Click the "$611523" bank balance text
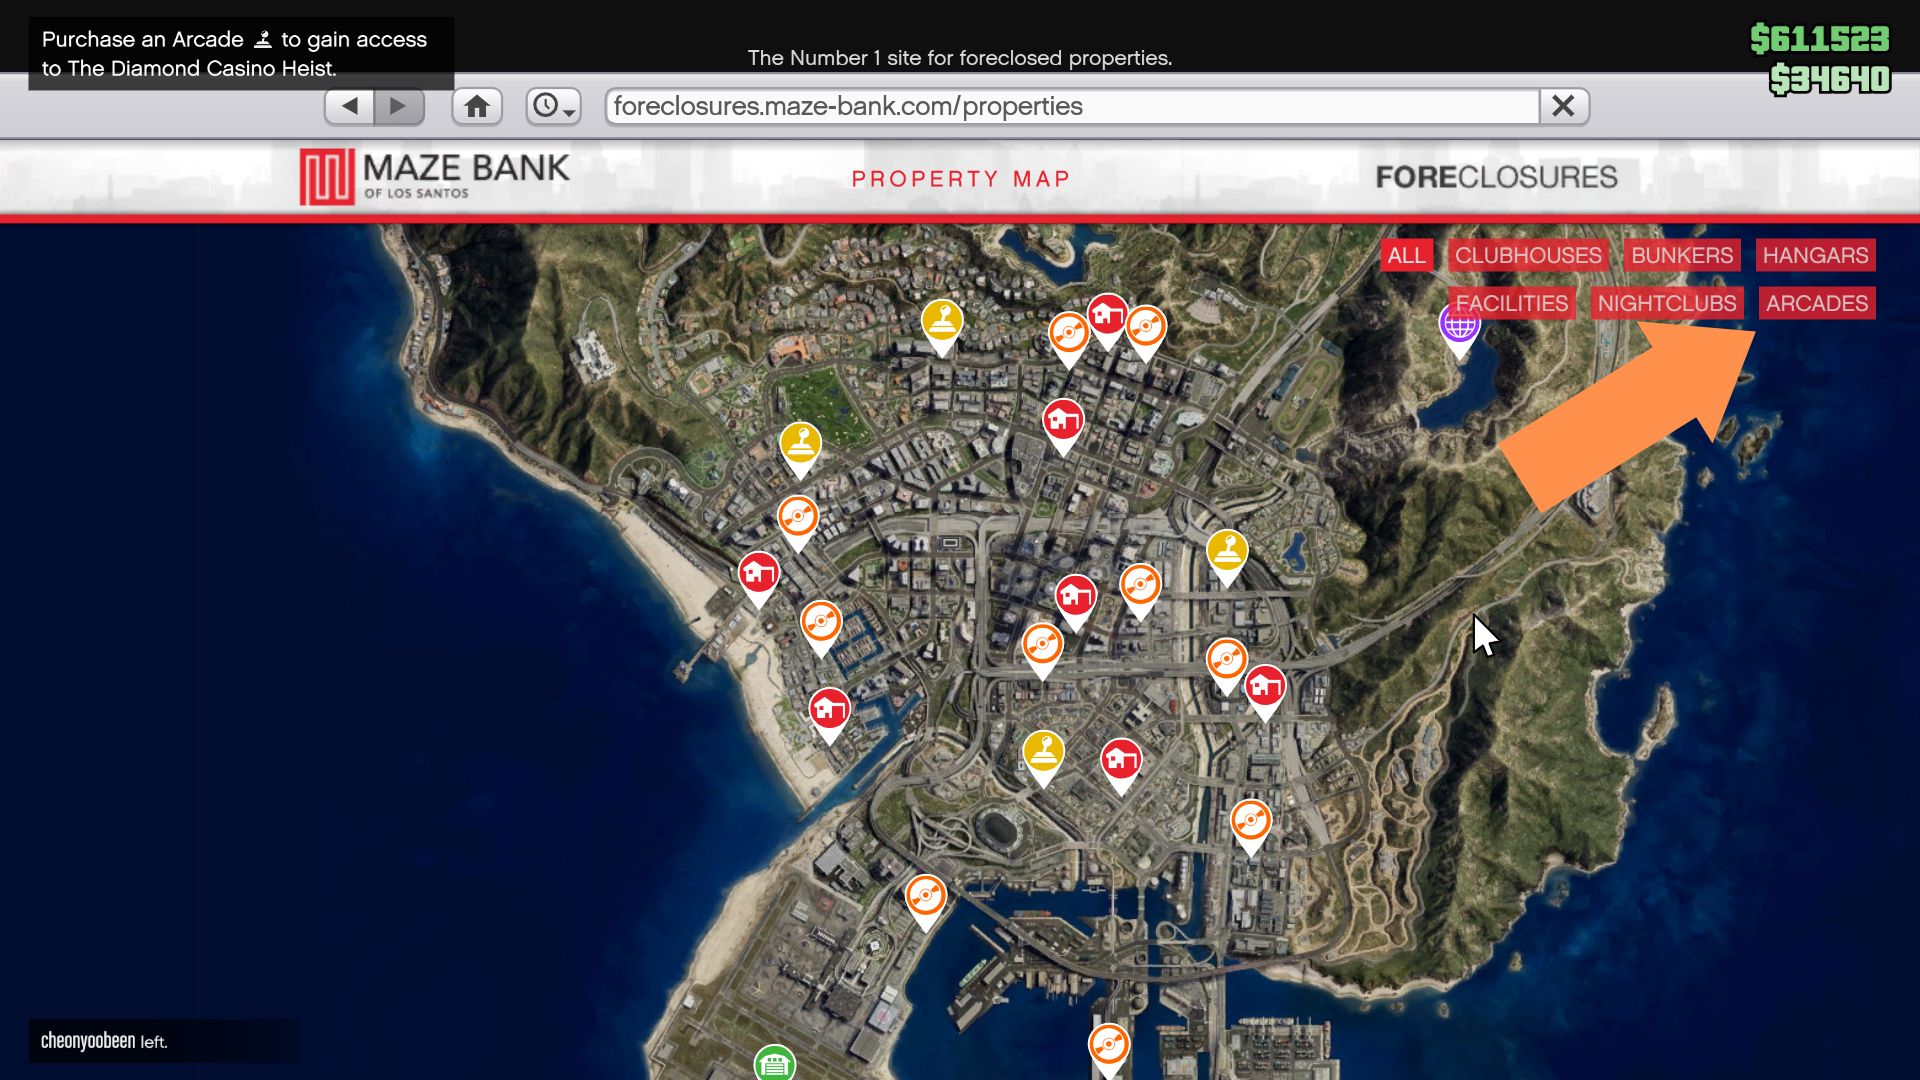 (1819, 39)
